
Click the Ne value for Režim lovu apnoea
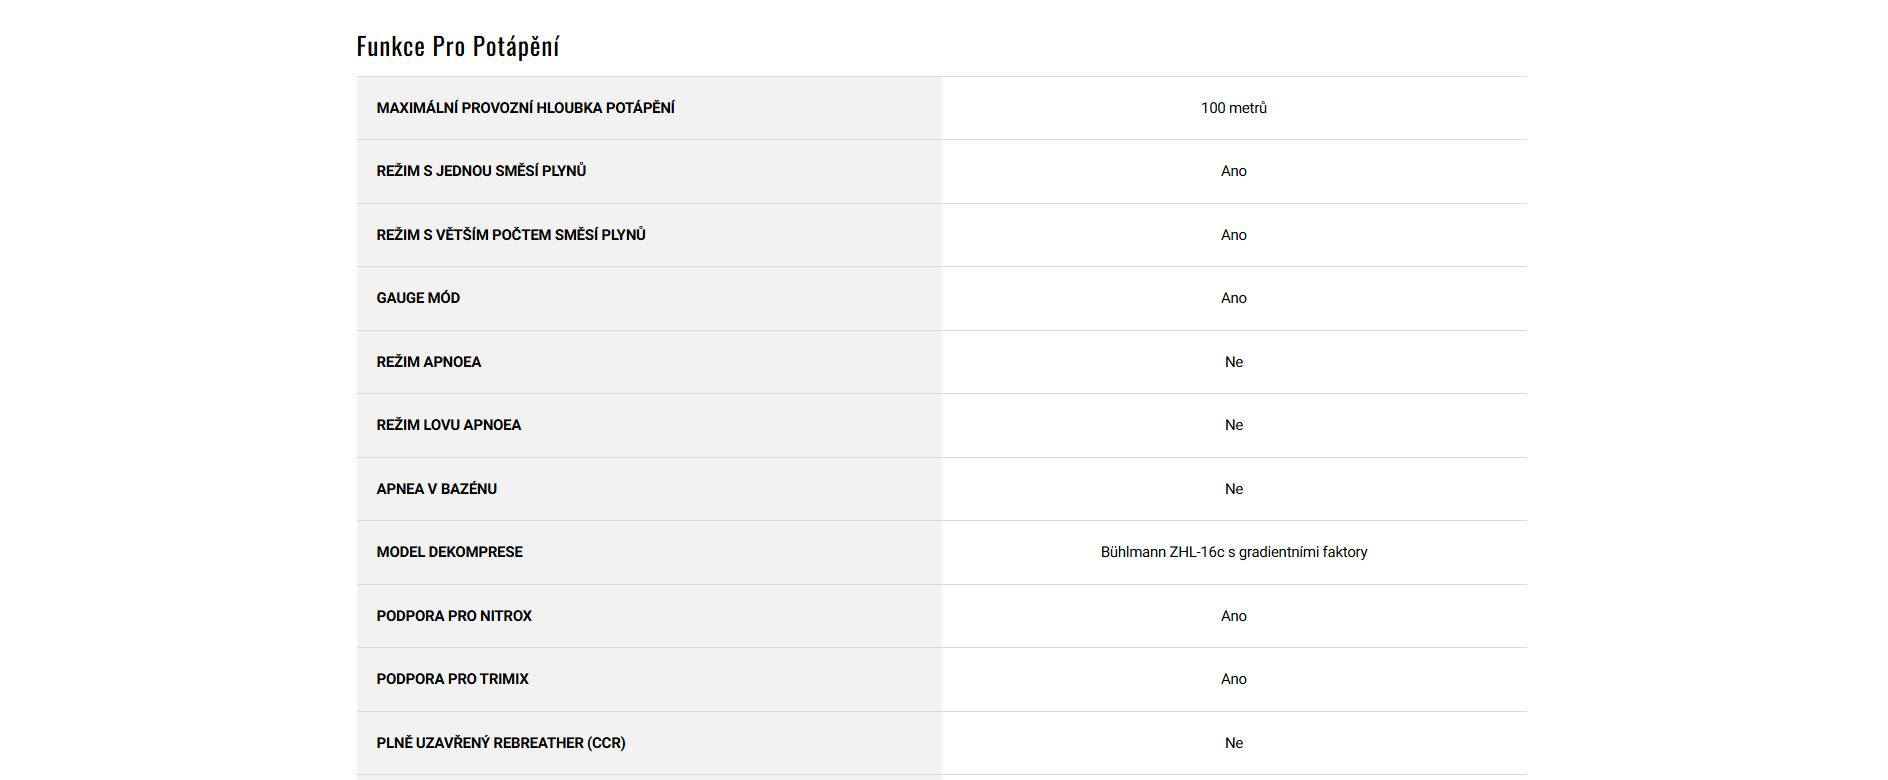[x=1233, y=425]
